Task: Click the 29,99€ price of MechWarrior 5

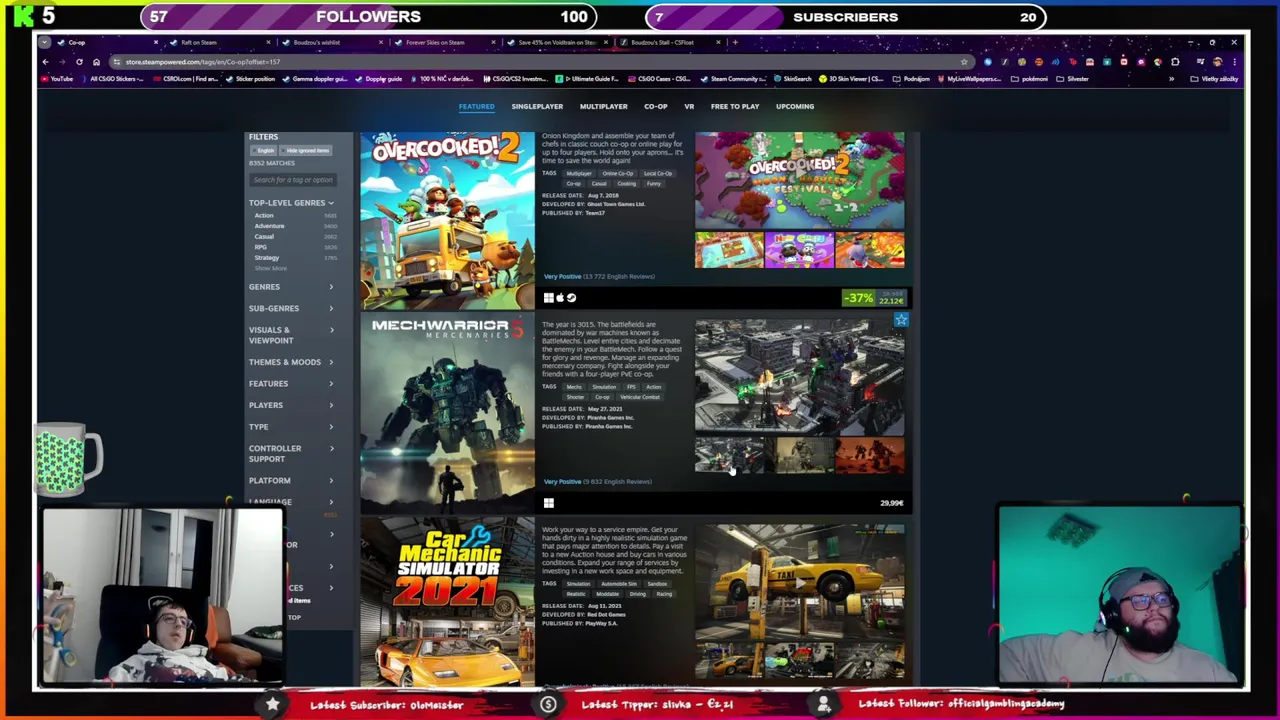Action: pos(891,503)
